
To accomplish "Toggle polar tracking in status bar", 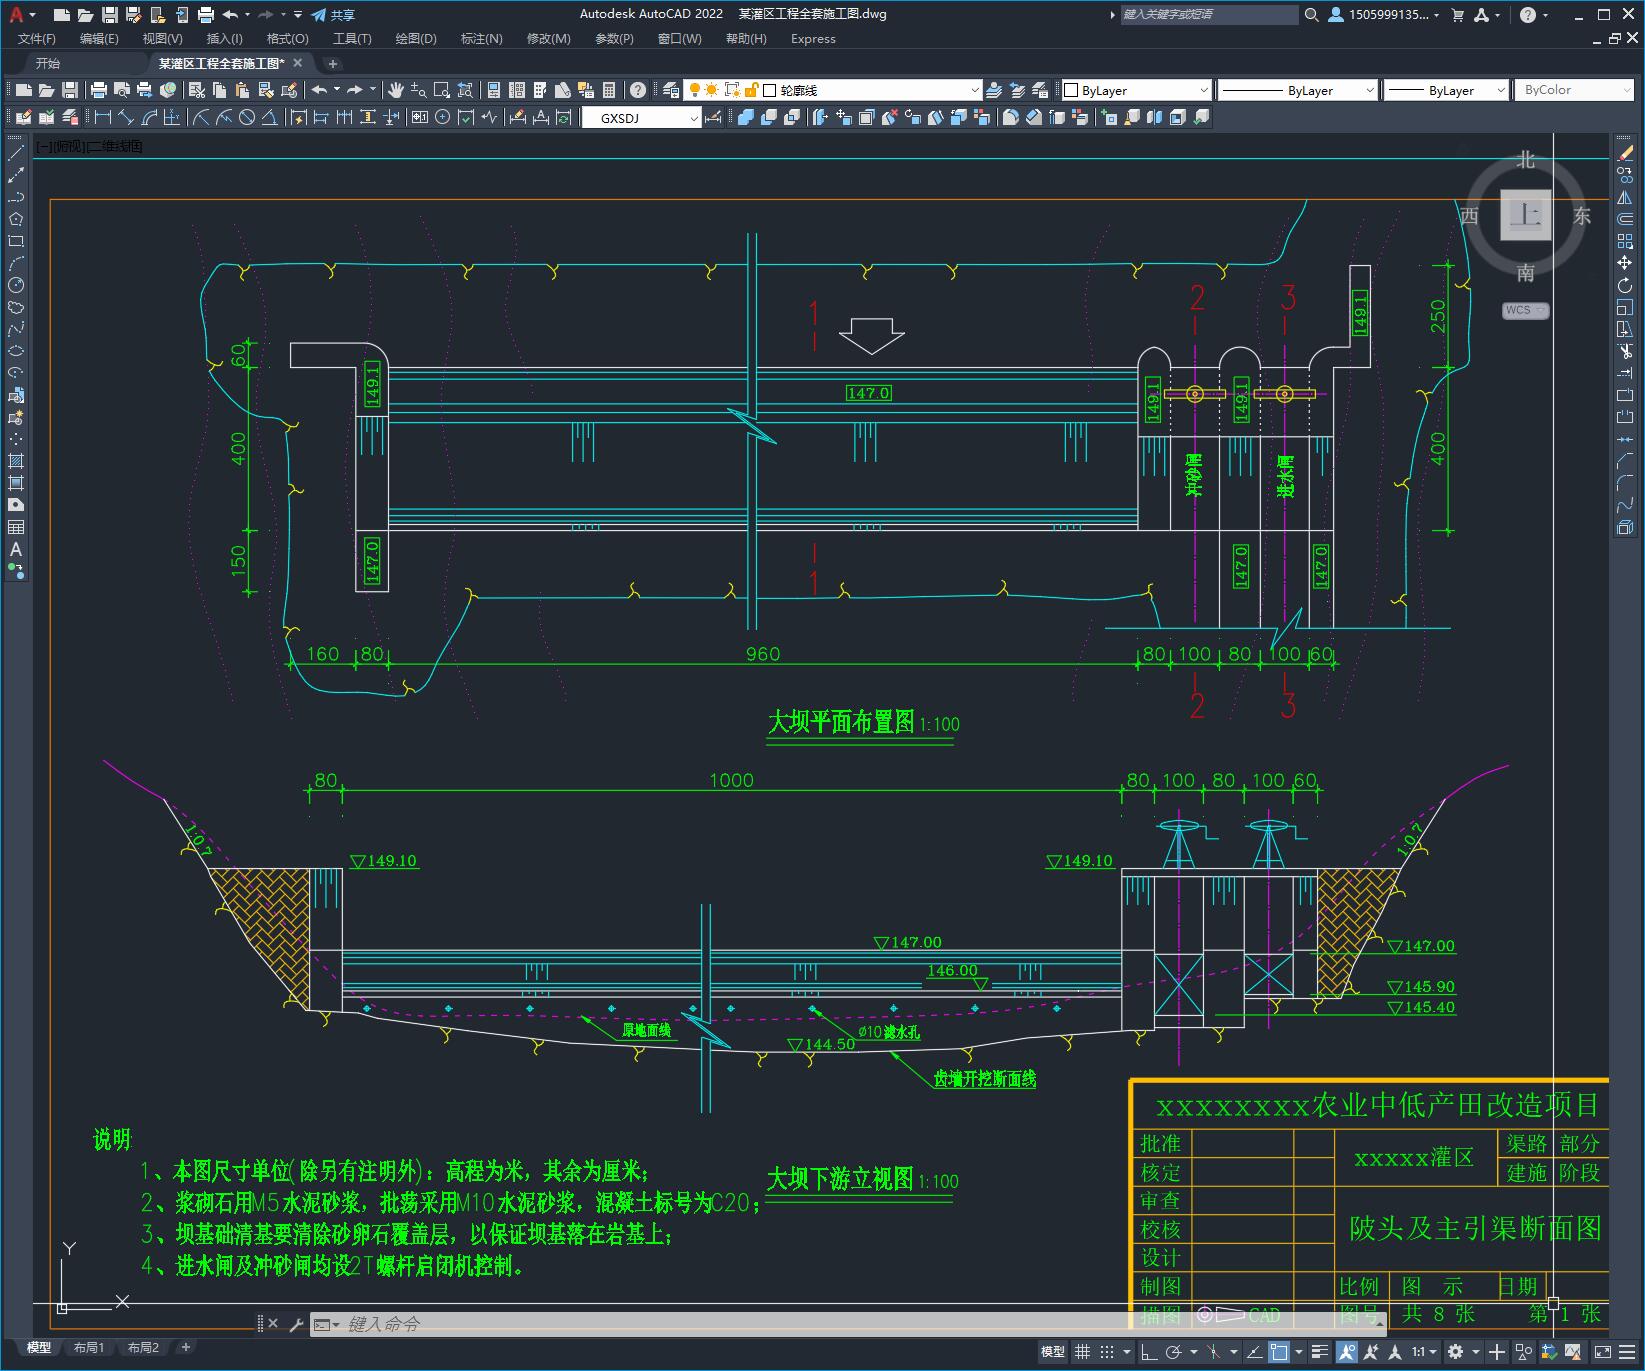I will [x=1175, y=1352].
